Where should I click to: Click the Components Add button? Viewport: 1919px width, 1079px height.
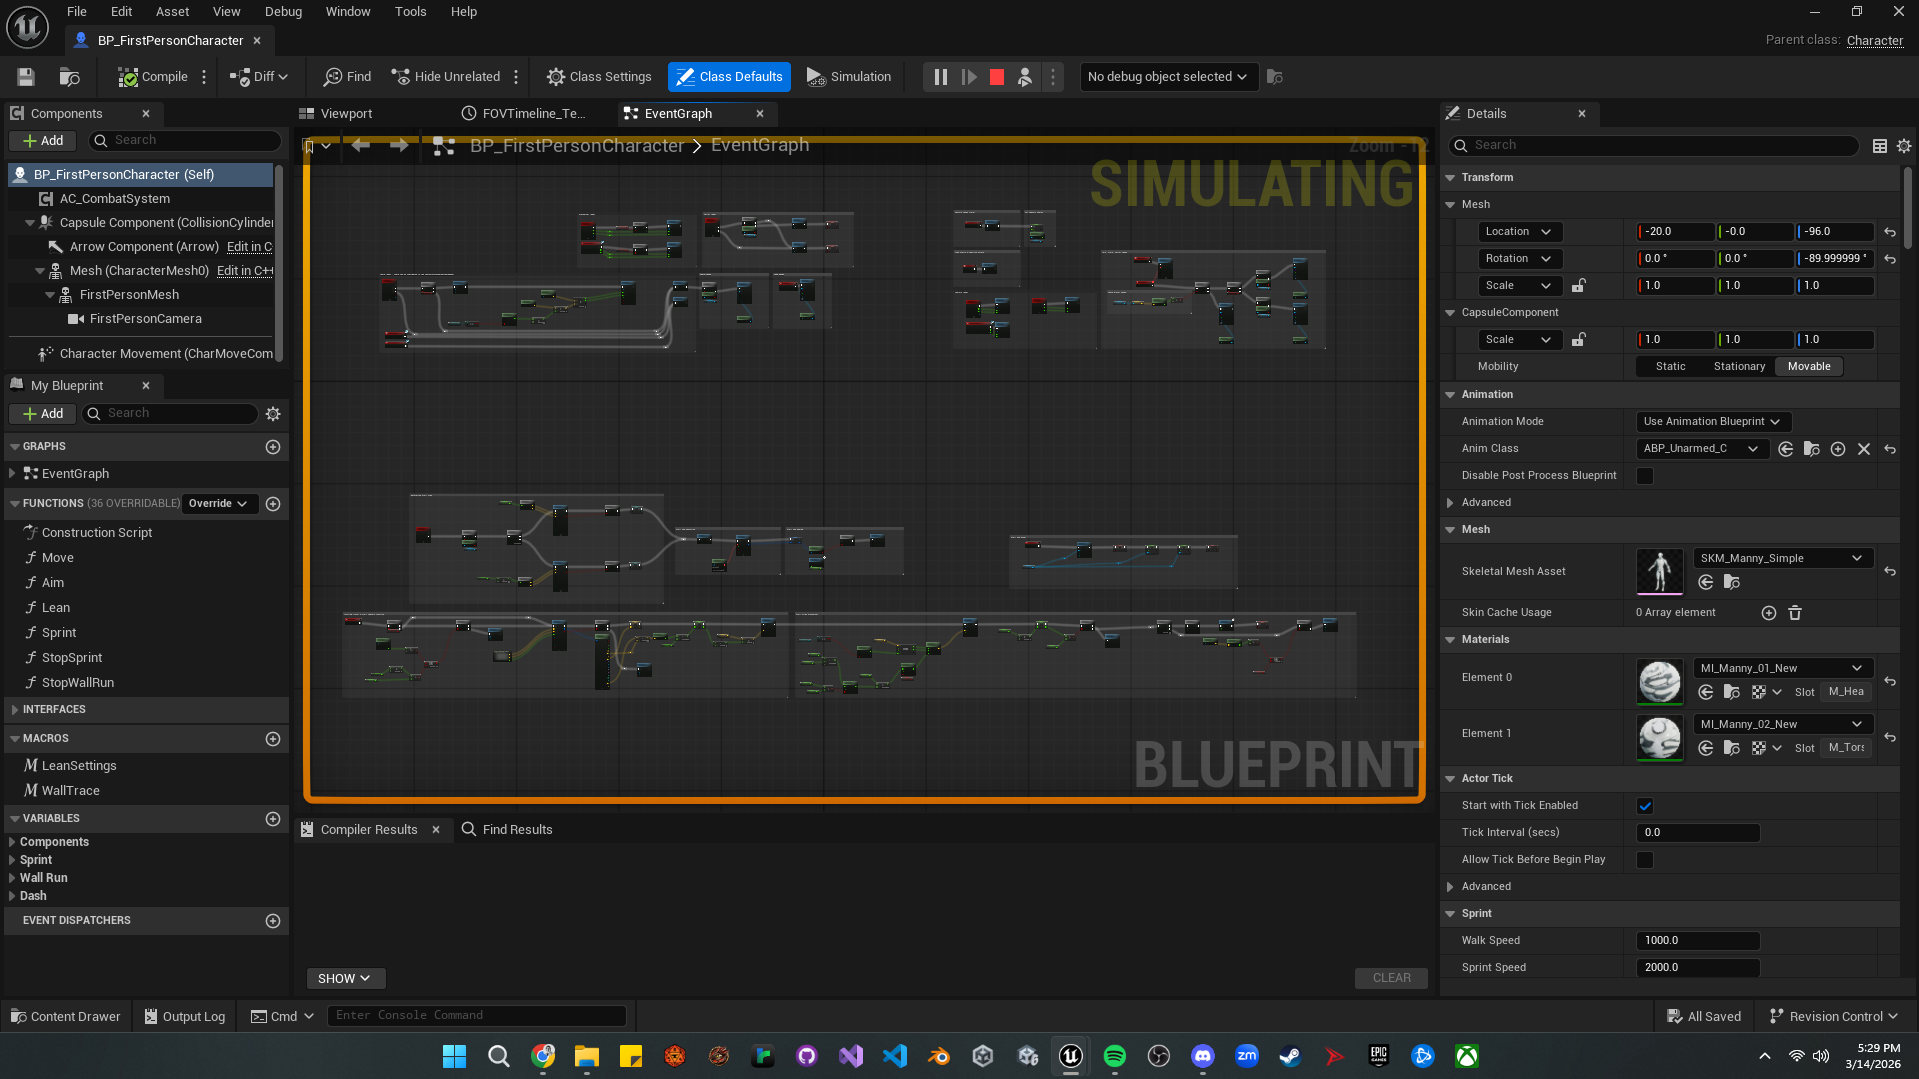coord(43,141)
